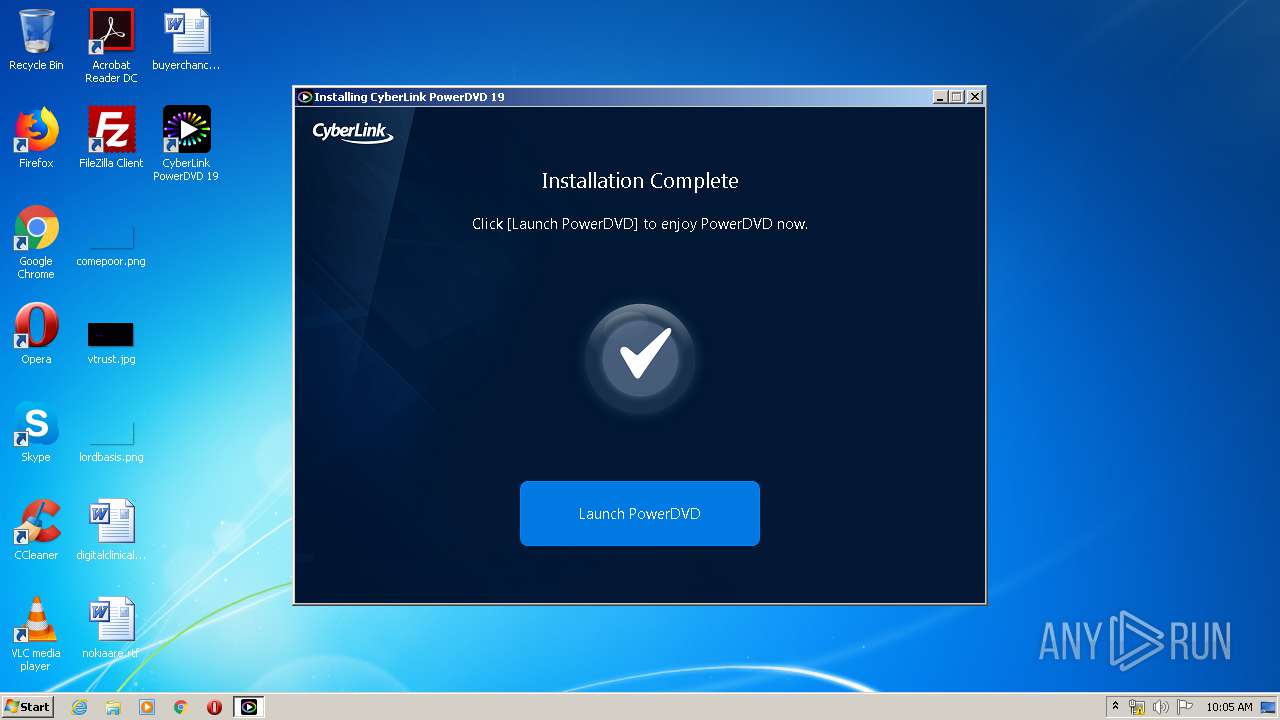Image resolution: width=1280 pixels, height=720 pixels.
Task: Select the Skype desktop shortcut
Action: pos(36,432)
